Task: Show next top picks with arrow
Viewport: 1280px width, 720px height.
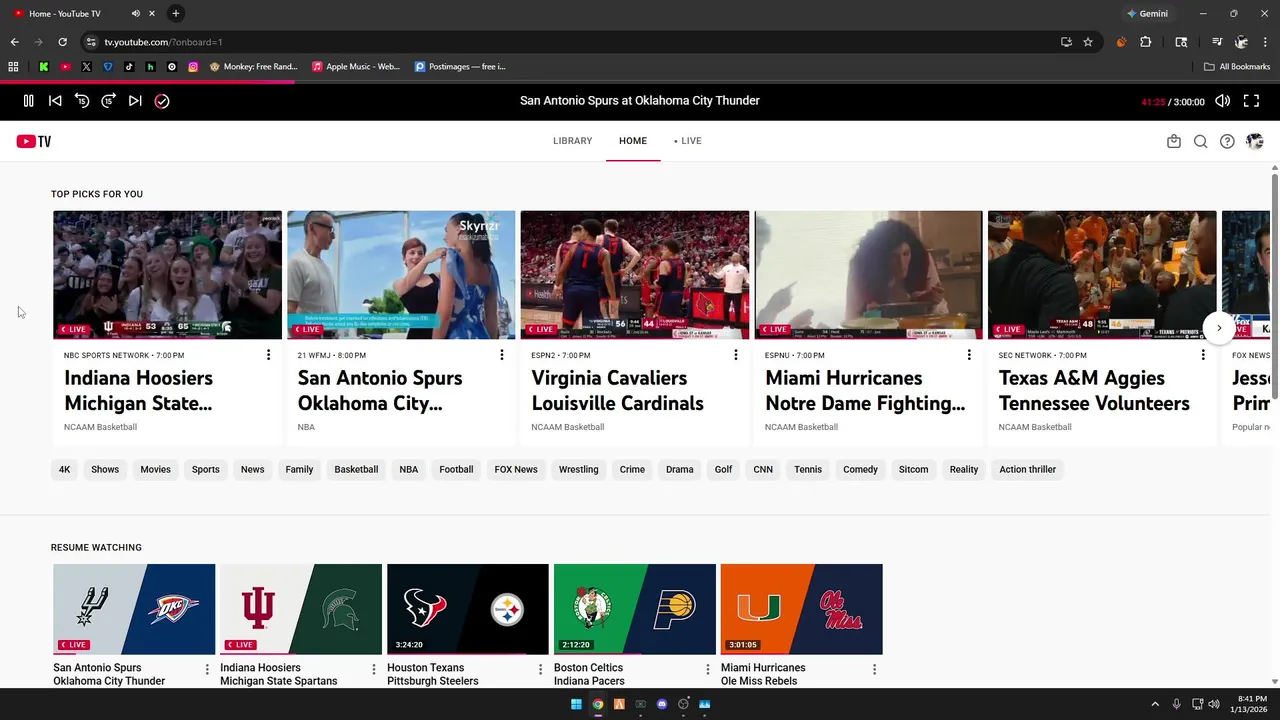Action: click(x=1218, y=328)
